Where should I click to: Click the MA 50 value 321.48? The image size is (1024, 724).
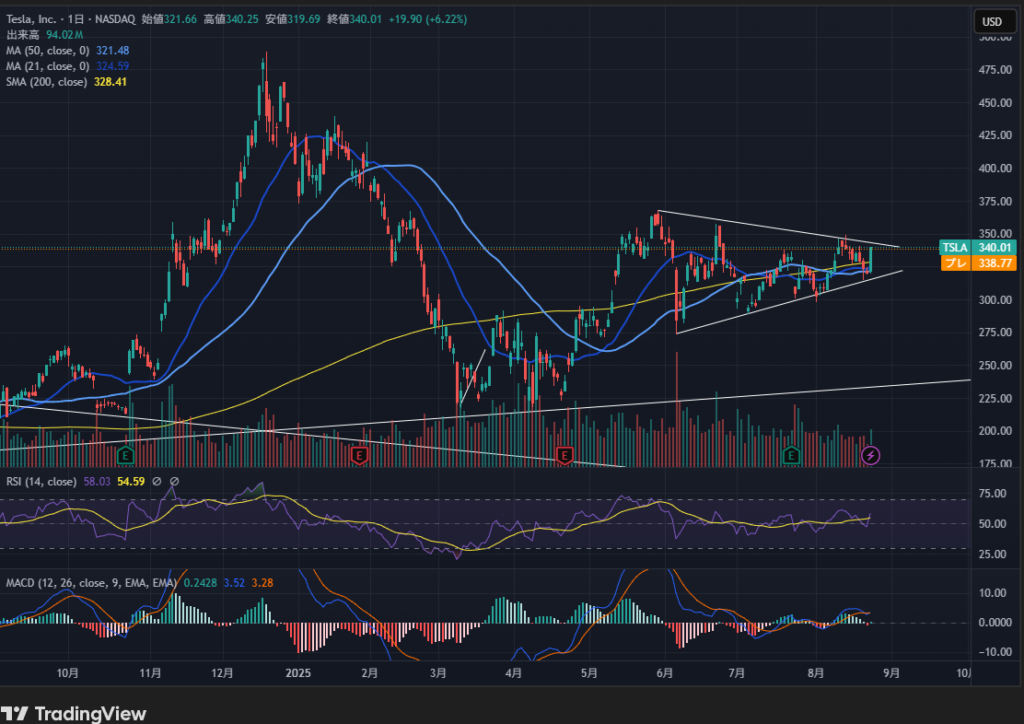(x=112, y=50)
